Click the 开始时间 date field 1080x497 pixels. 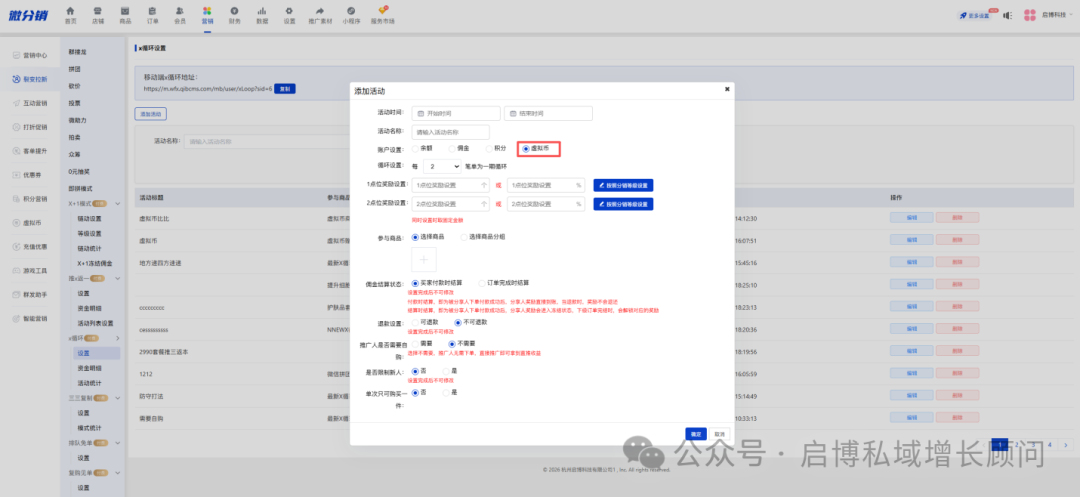(x=456, y=114)
